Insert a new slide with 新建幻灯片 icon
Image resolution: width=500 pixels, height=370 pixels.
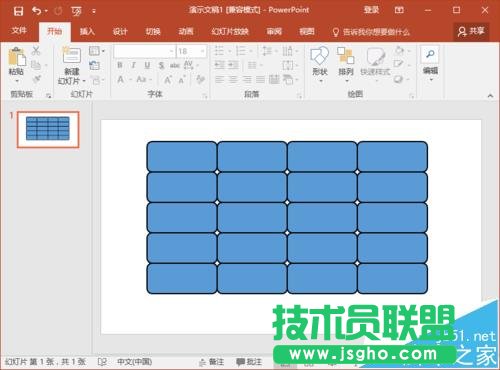pyautogui.click(x=72, y=56)
